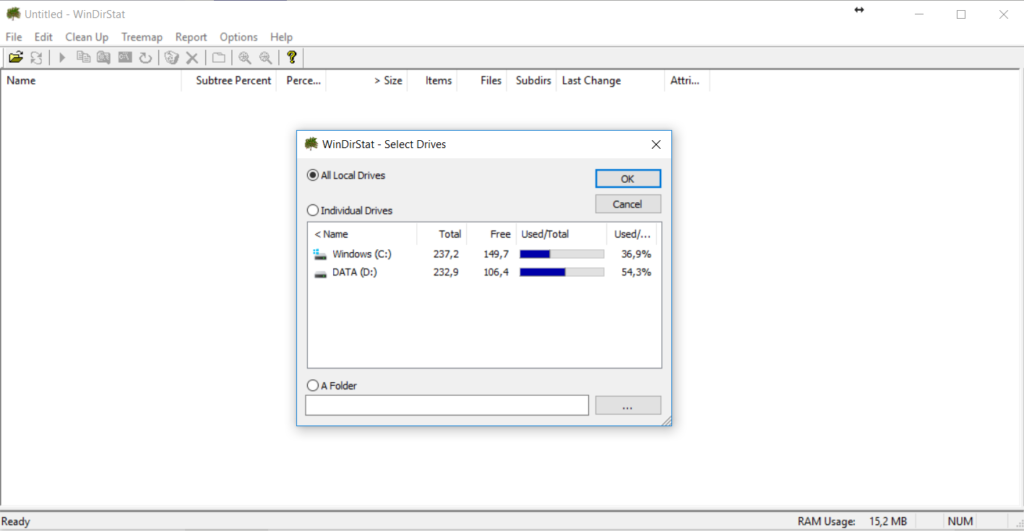Click the Subdirs column header
The image size is (1024, 531).
532,80
